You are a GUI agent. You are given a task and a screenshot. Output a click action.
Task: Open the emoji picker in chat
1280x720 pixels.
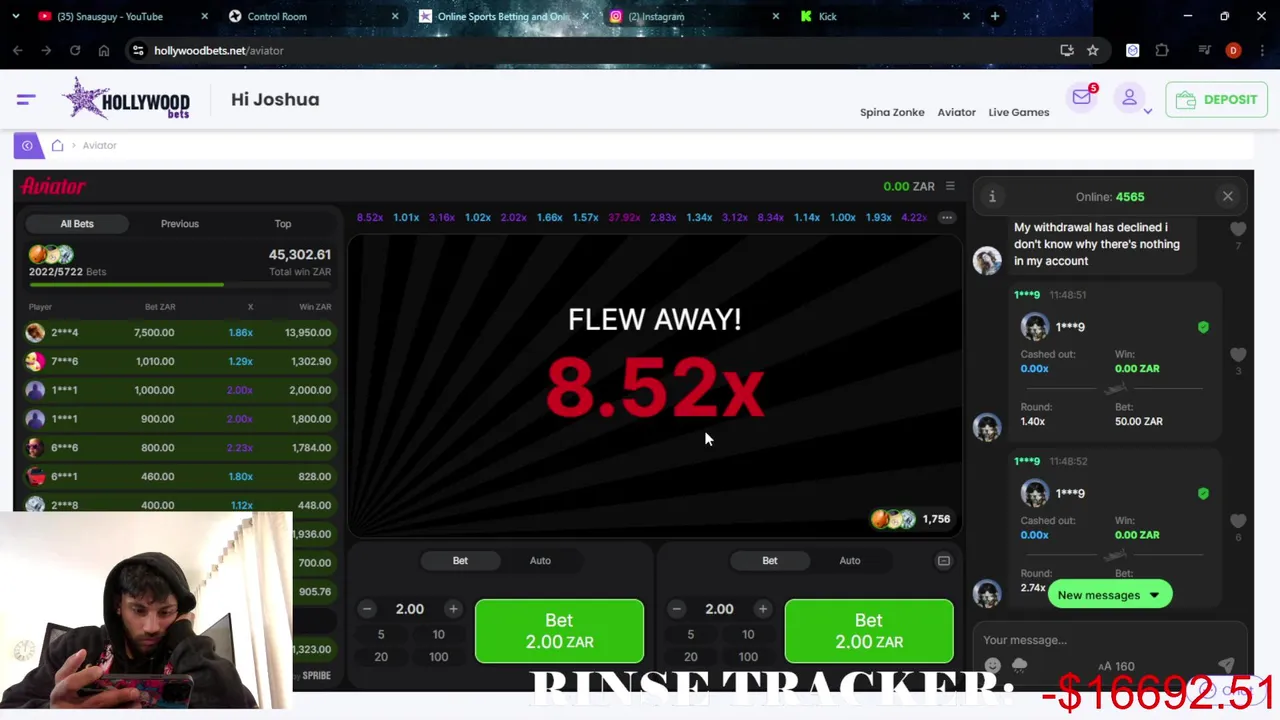click(x=992, y=666)
